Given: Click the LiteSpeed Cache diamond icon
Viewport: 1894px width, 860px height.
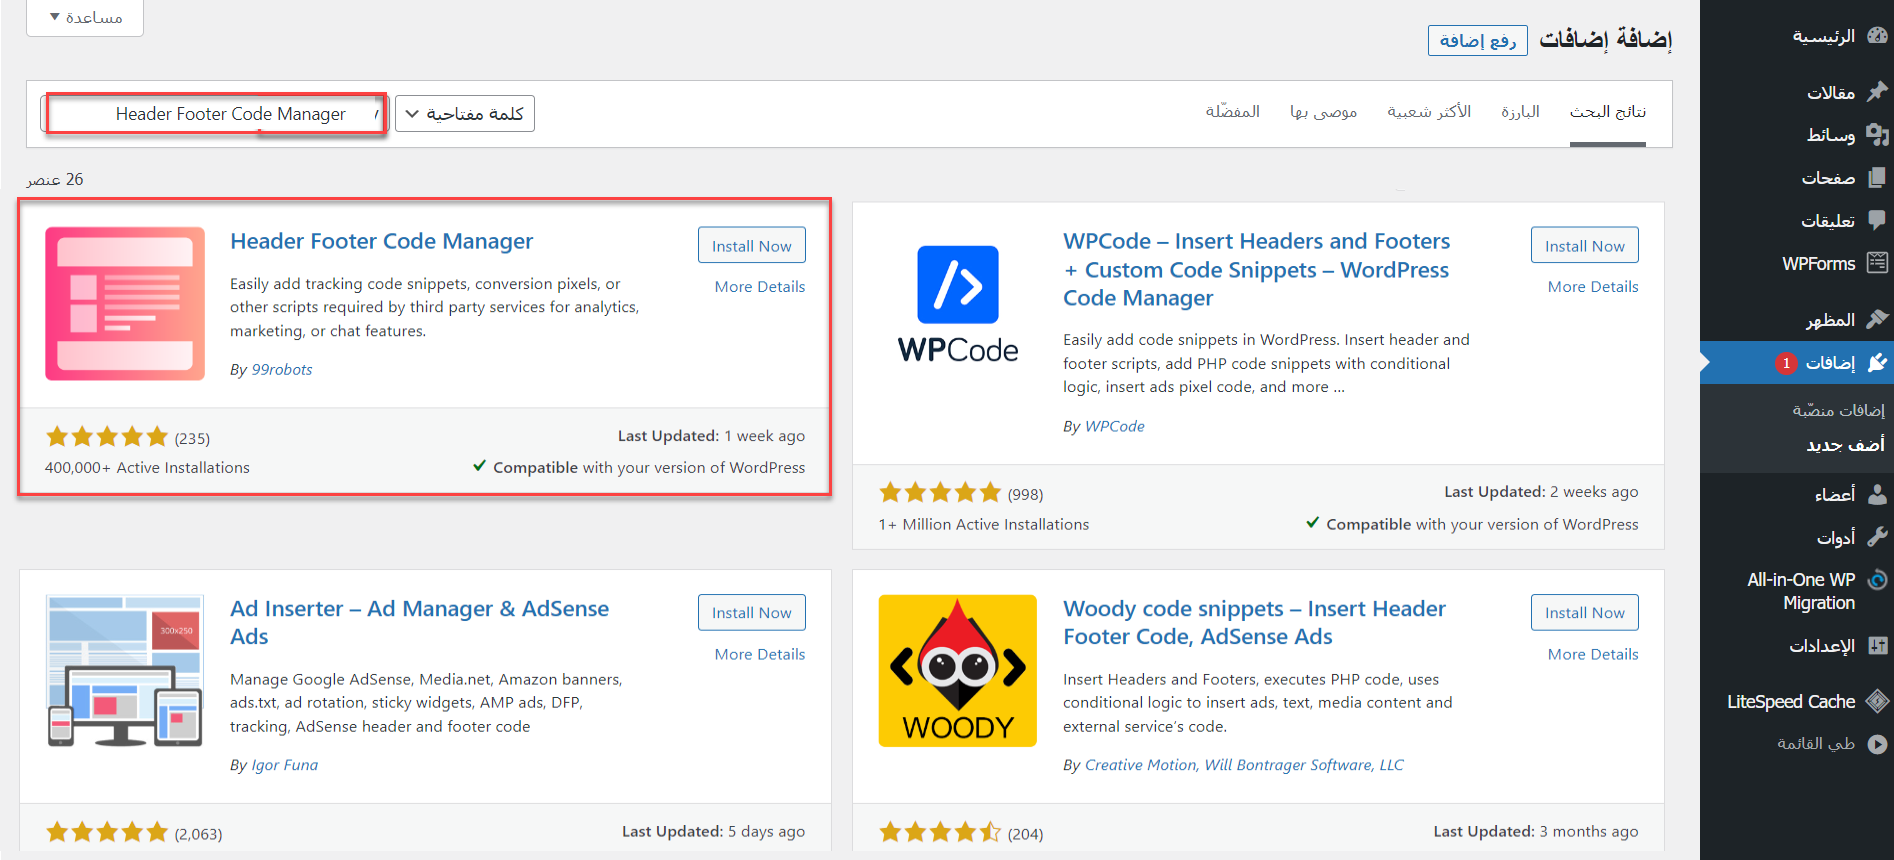Looking at the screenshot, I should (x=1877, y=701).
